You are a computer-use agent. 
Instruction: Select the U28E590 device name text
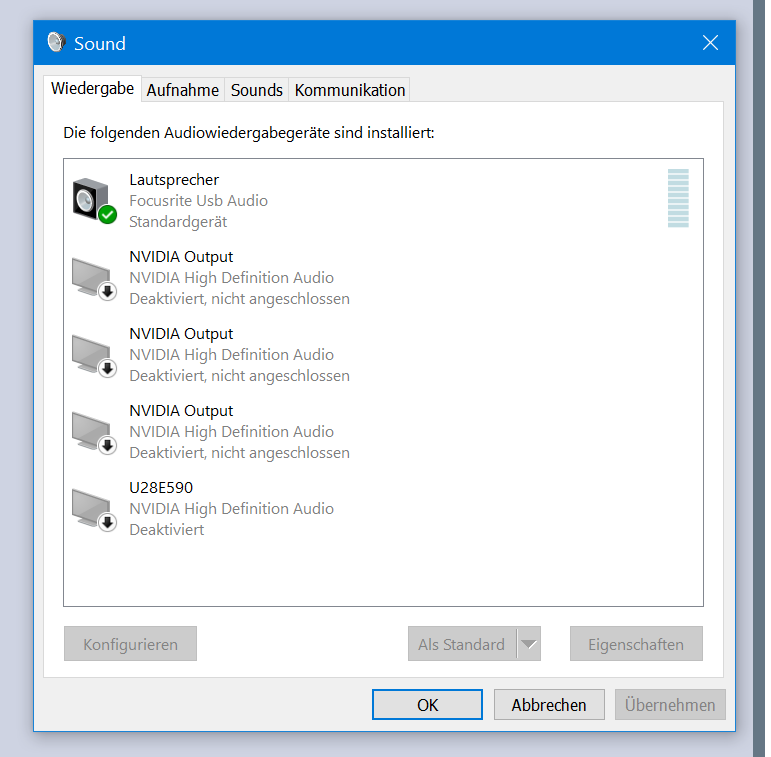(161, 488)
